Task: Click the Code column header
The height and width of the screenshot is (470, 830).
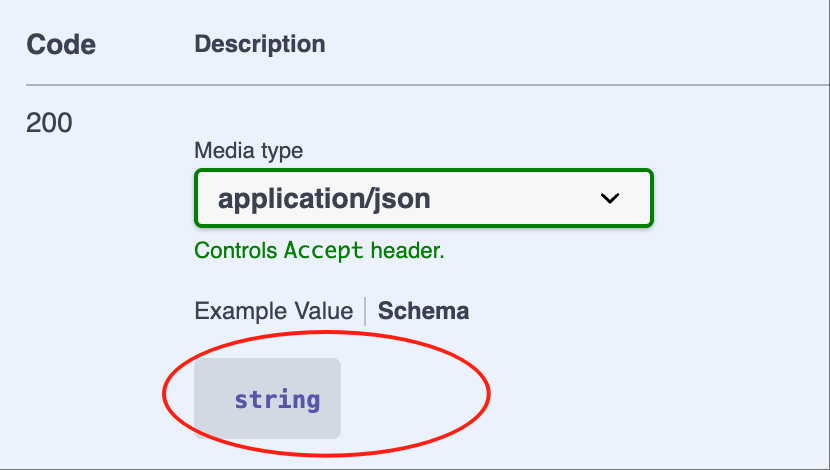Action: click(x=61, y=44)
